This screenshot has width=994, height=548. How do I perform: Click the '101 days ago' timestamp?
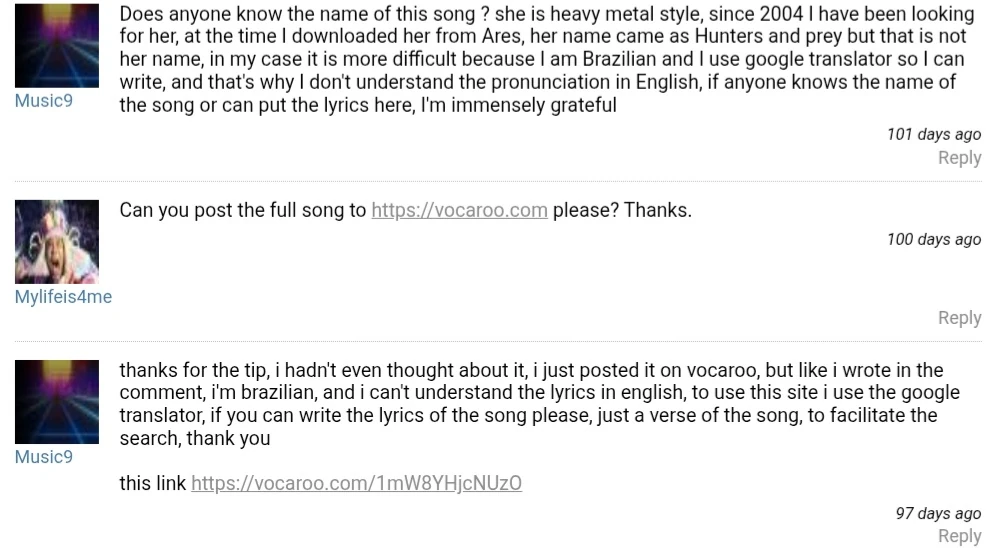click(933, 134)
